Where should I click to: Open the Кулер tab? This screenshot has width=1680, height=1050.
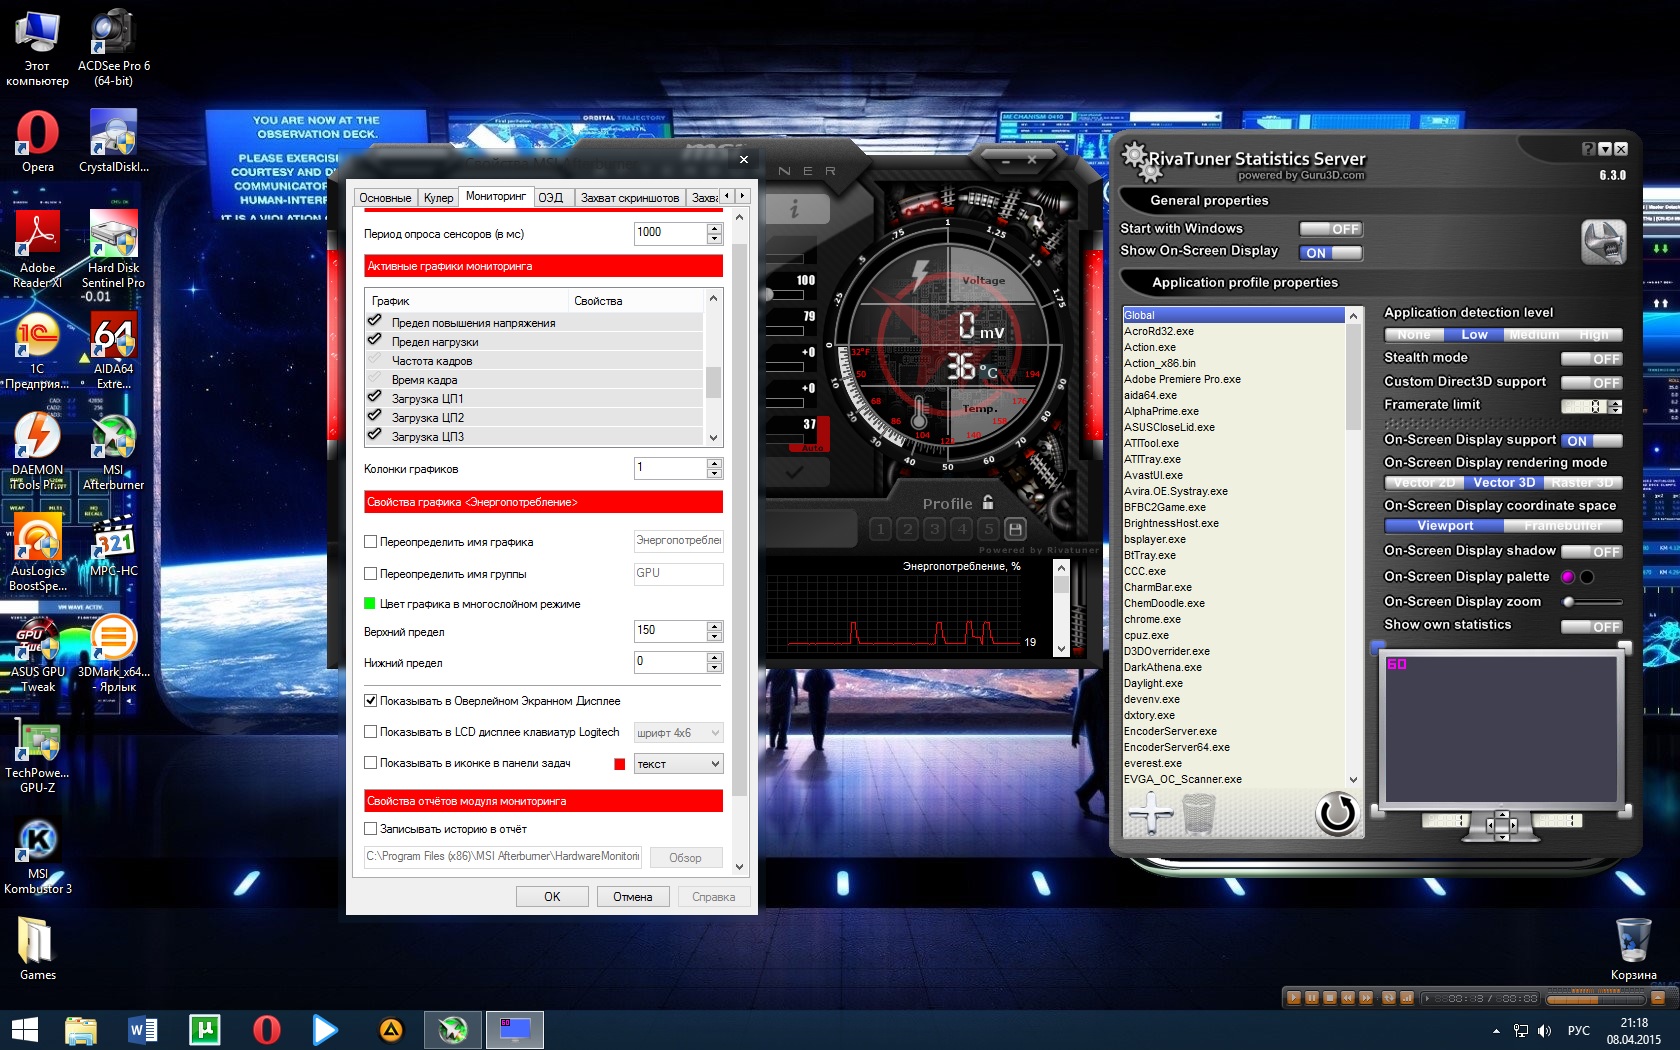coord(438,198)
